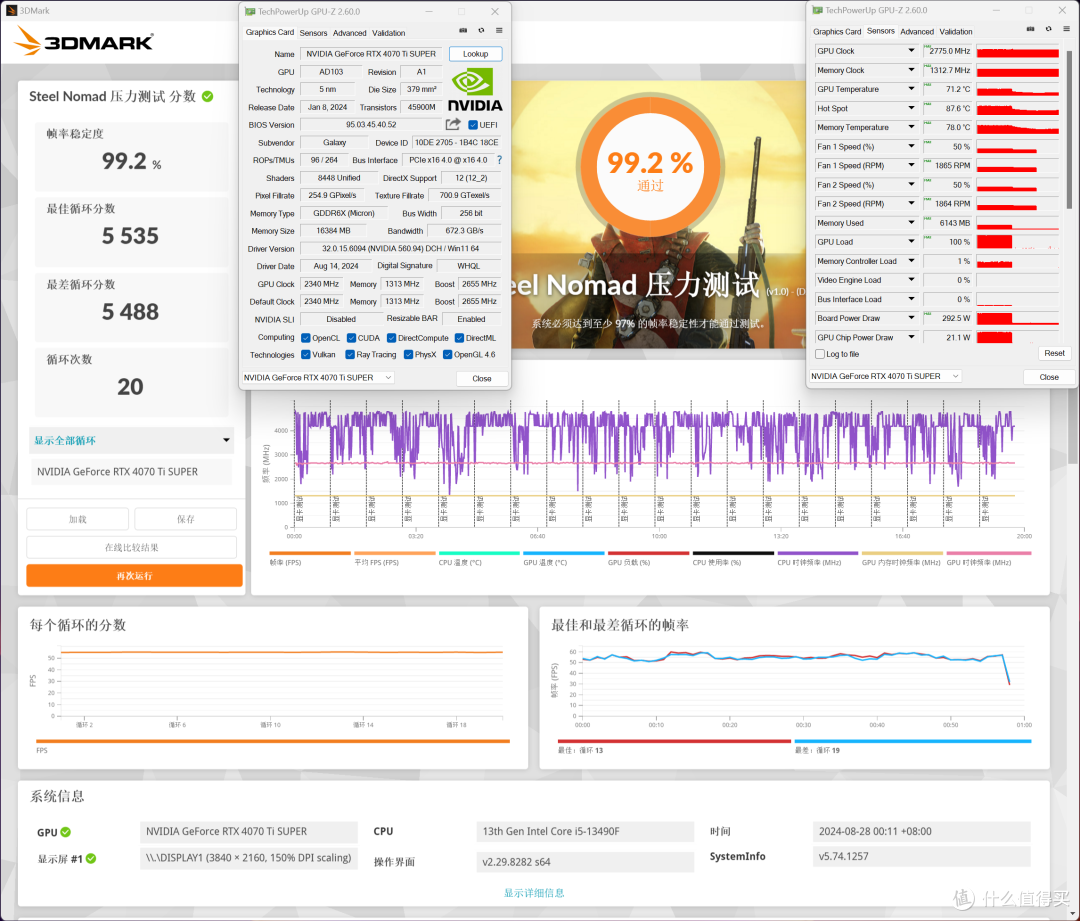Image resolution: width=1080 pixels, height=921 pixels.
Task: Toggle the CUDA checkbox
Action: pyautogui.click(x=351, y=338)
